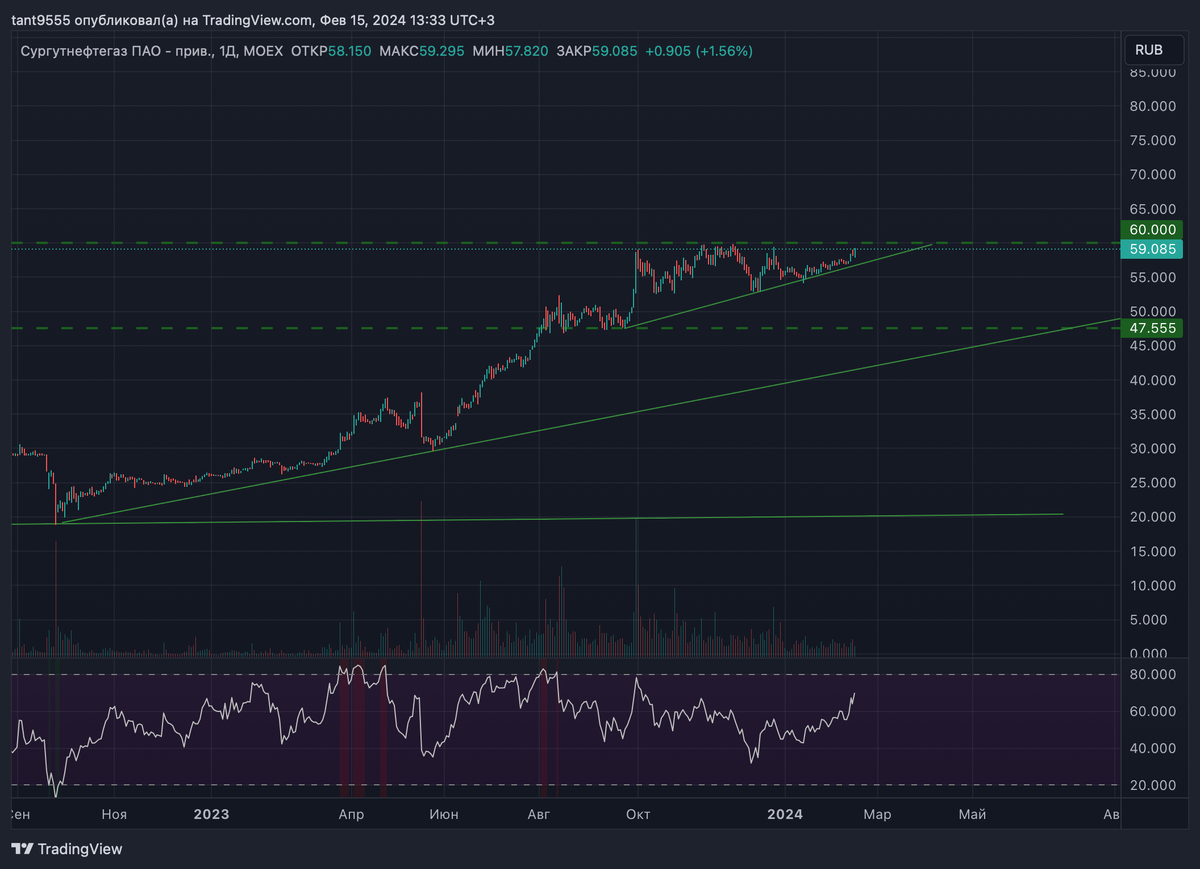The image size is (1200, 869).
Task: Select the green 47.555 price label
Action: (x=1151, y=327)
